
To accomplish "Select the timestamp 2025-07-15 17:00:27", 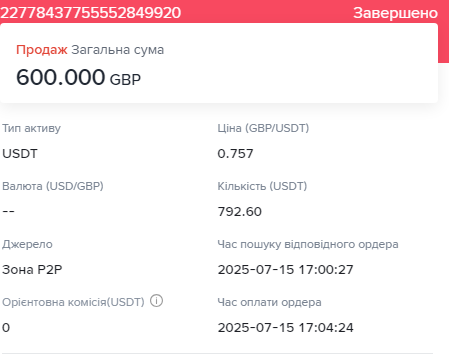I will 286,270.
